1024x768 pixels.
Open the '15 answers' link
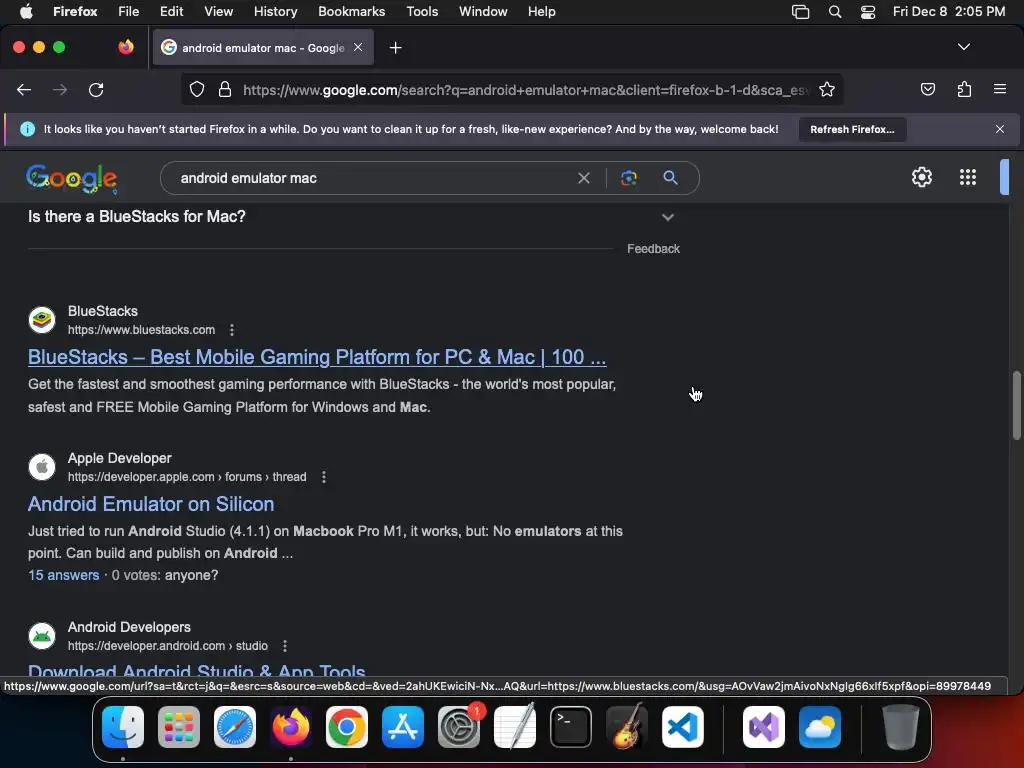(63, 575)
